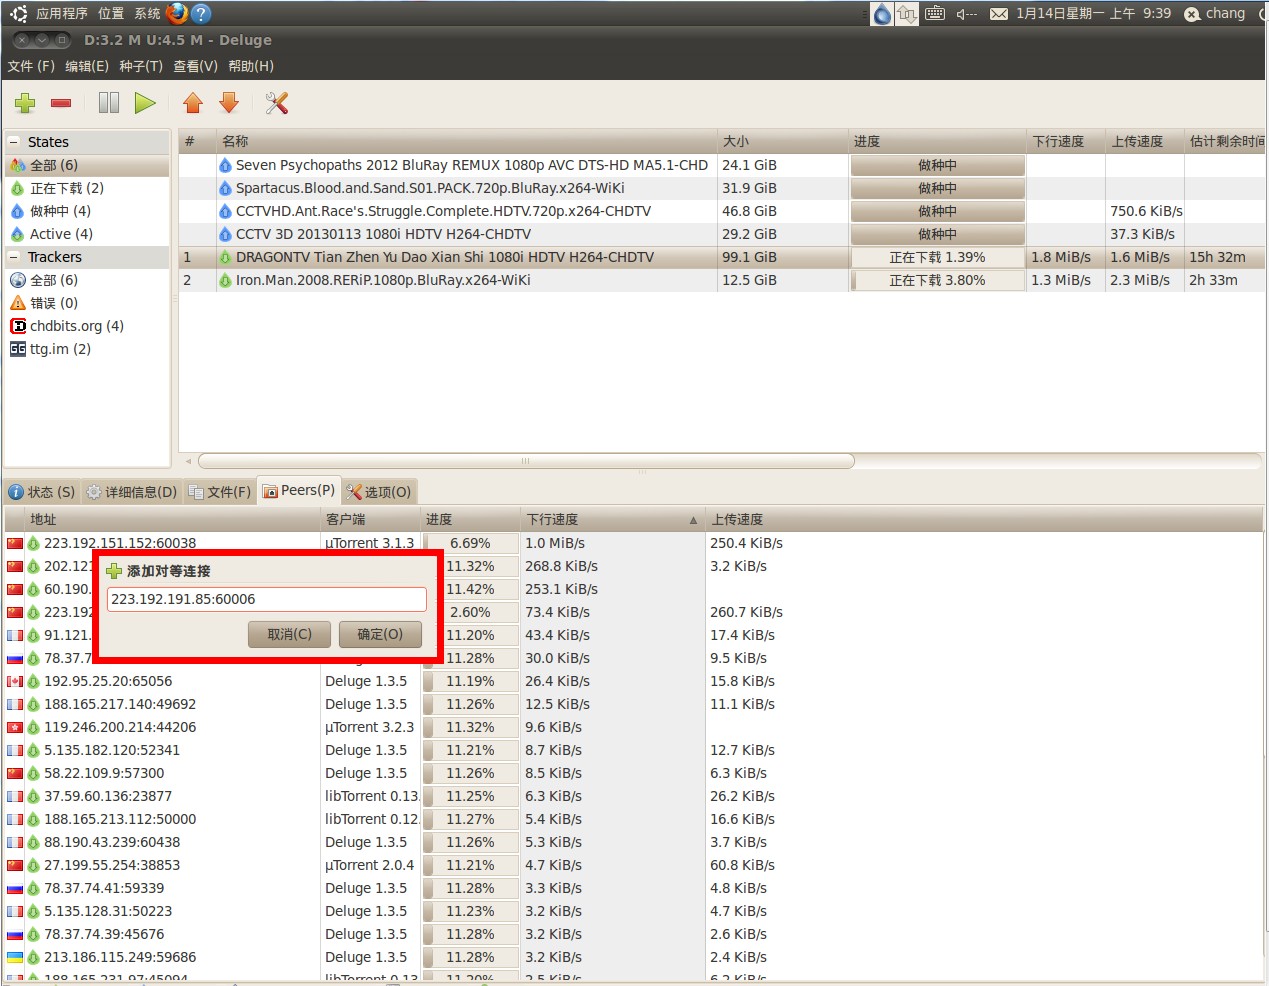Click the 6.69% peer progress bar

pyautogui.click(x=470, y=543)
